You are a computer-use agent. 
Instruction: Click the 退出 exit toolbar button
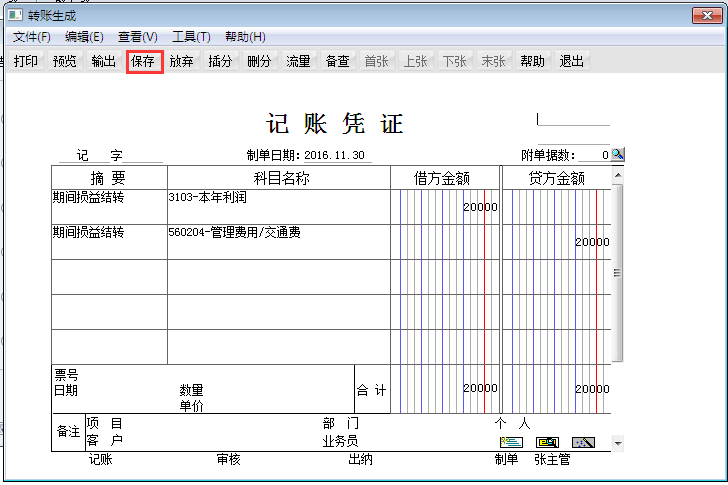pyautogui.click(x=572, y=61)
